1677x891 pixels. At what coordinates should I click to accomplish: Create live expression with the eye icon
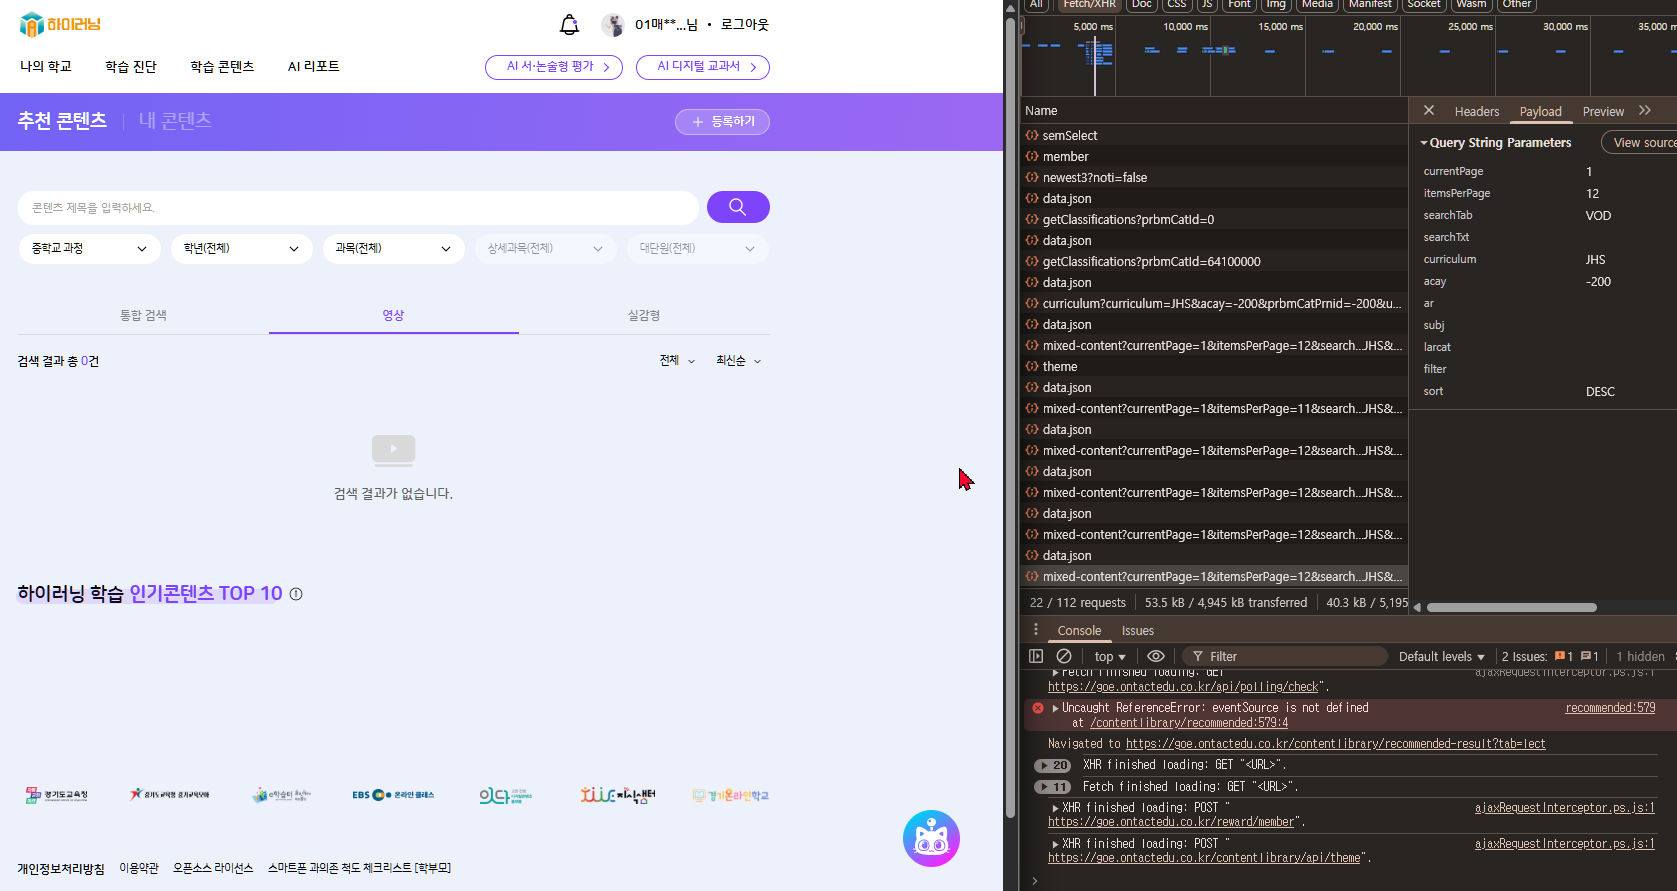[x=1155, y=656]
